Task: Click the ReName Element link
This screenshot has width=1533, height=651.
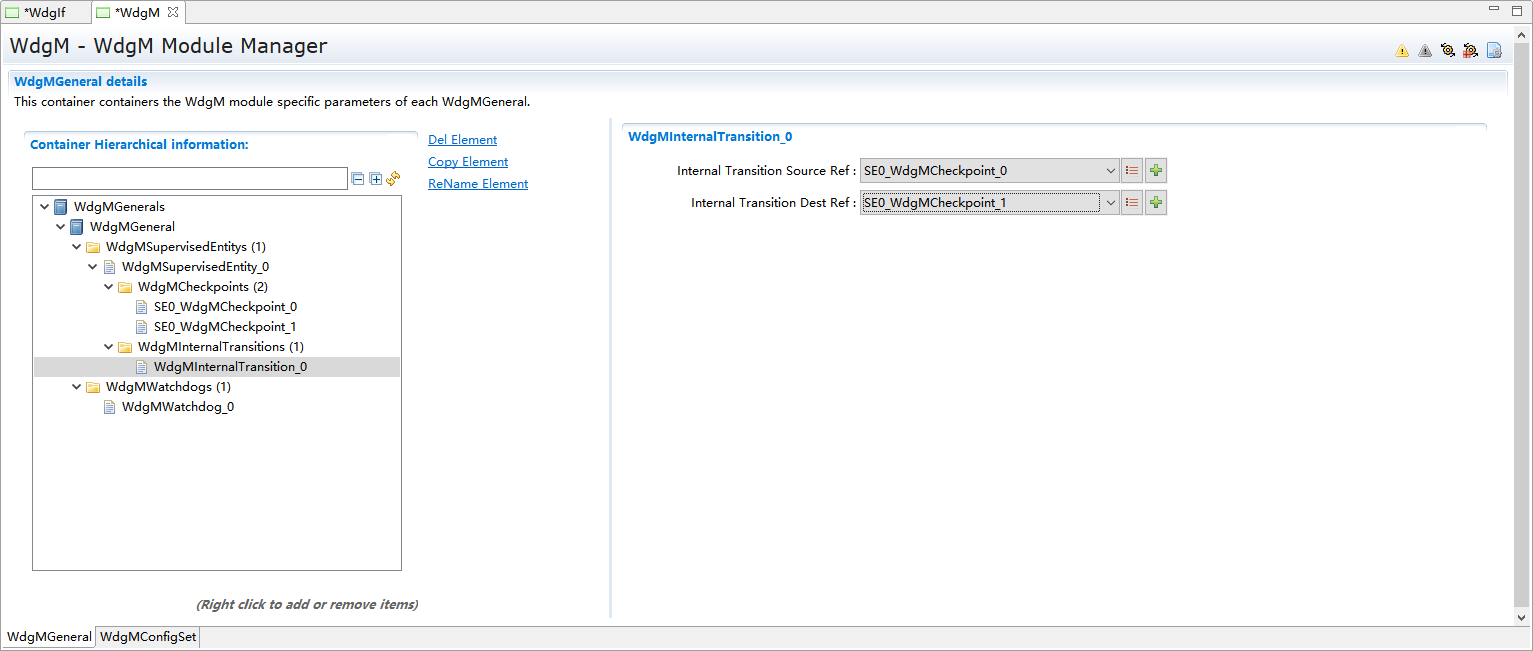Action: point(478,184)
